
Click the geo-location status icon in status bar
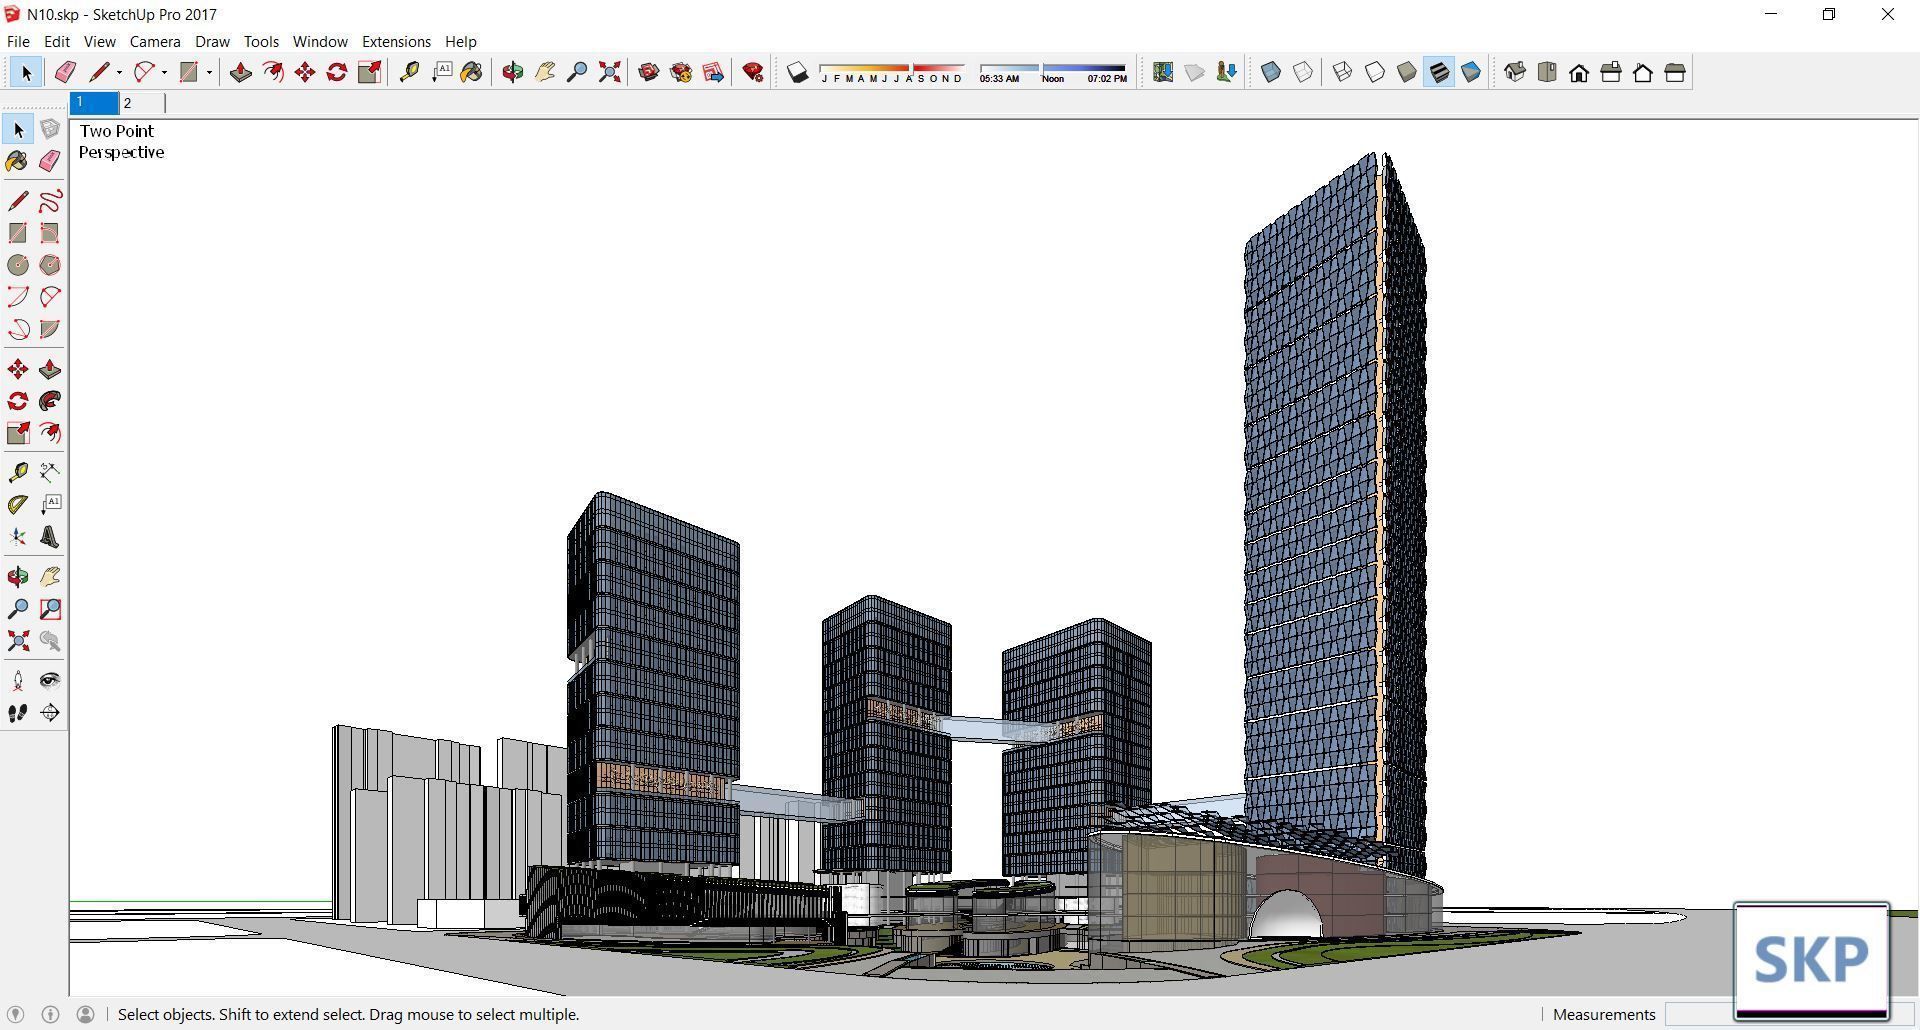point(15,1014)
